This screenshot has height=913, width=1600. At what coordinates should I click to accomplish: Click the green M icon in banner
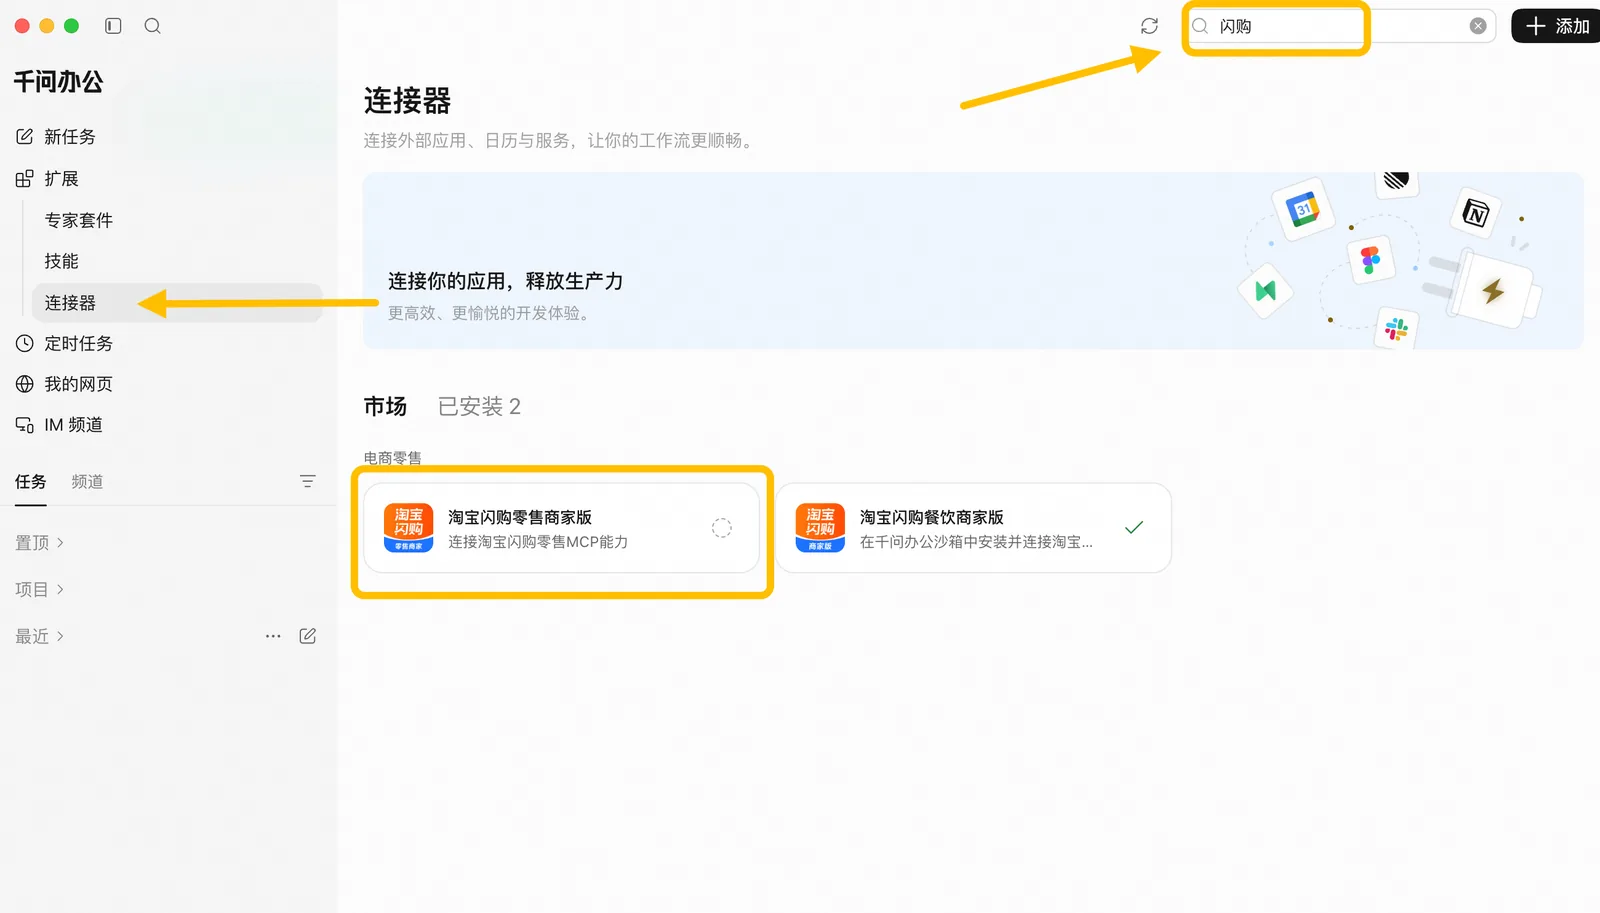point(1266,291)
